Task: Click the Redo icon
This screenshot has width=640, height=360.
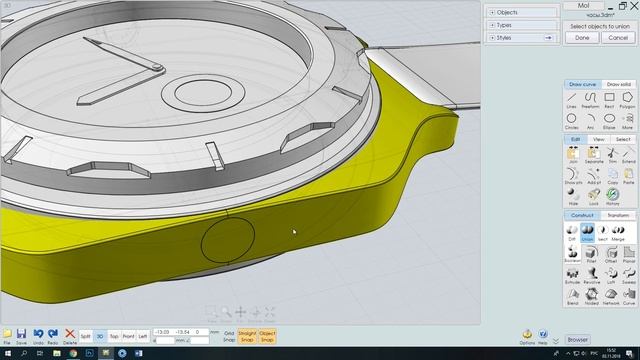Action: point(53,337)
